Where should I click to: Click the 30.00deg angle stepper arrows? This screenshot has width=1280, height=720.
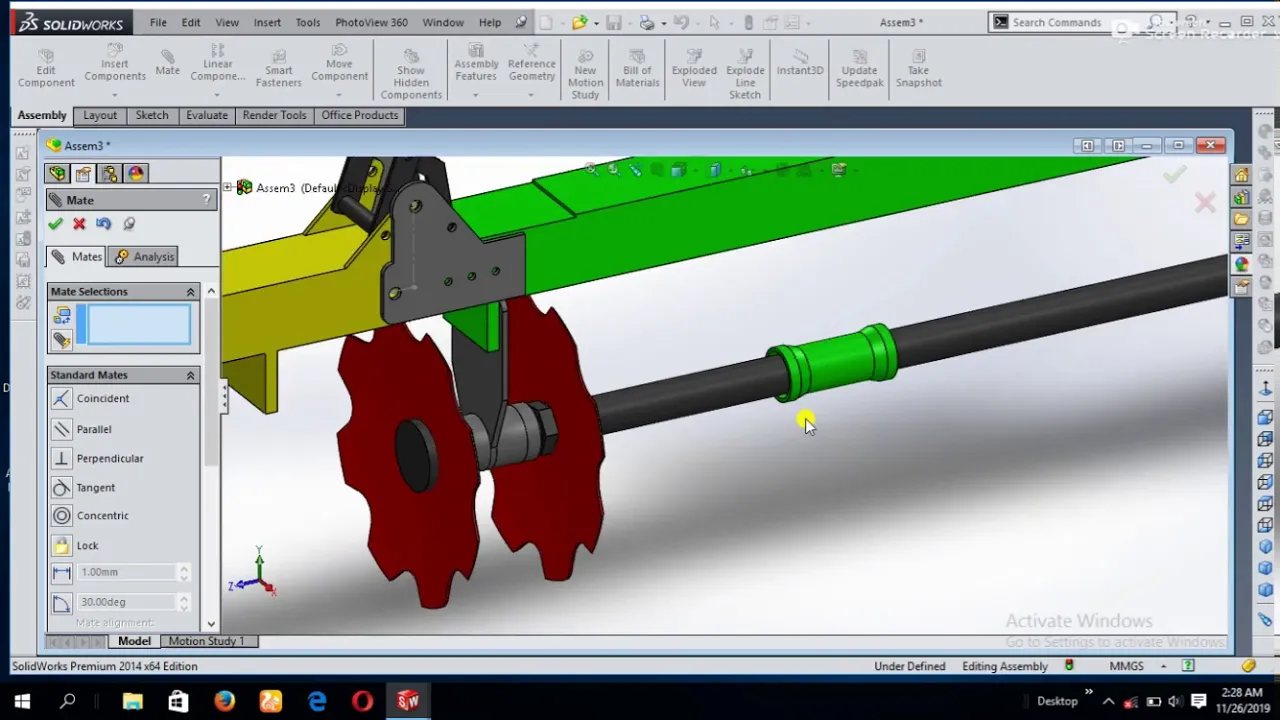click(x=183, y=602)
